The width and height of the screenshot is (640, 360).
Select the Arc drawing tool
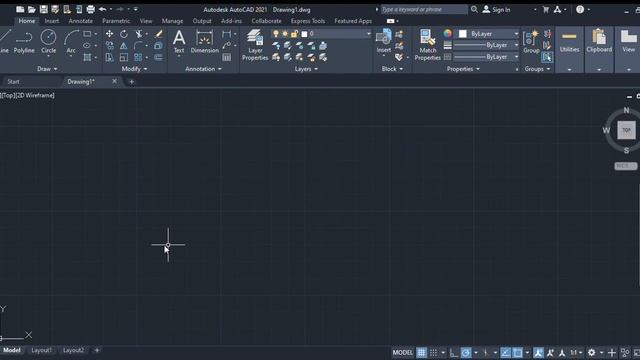point(71,42)
